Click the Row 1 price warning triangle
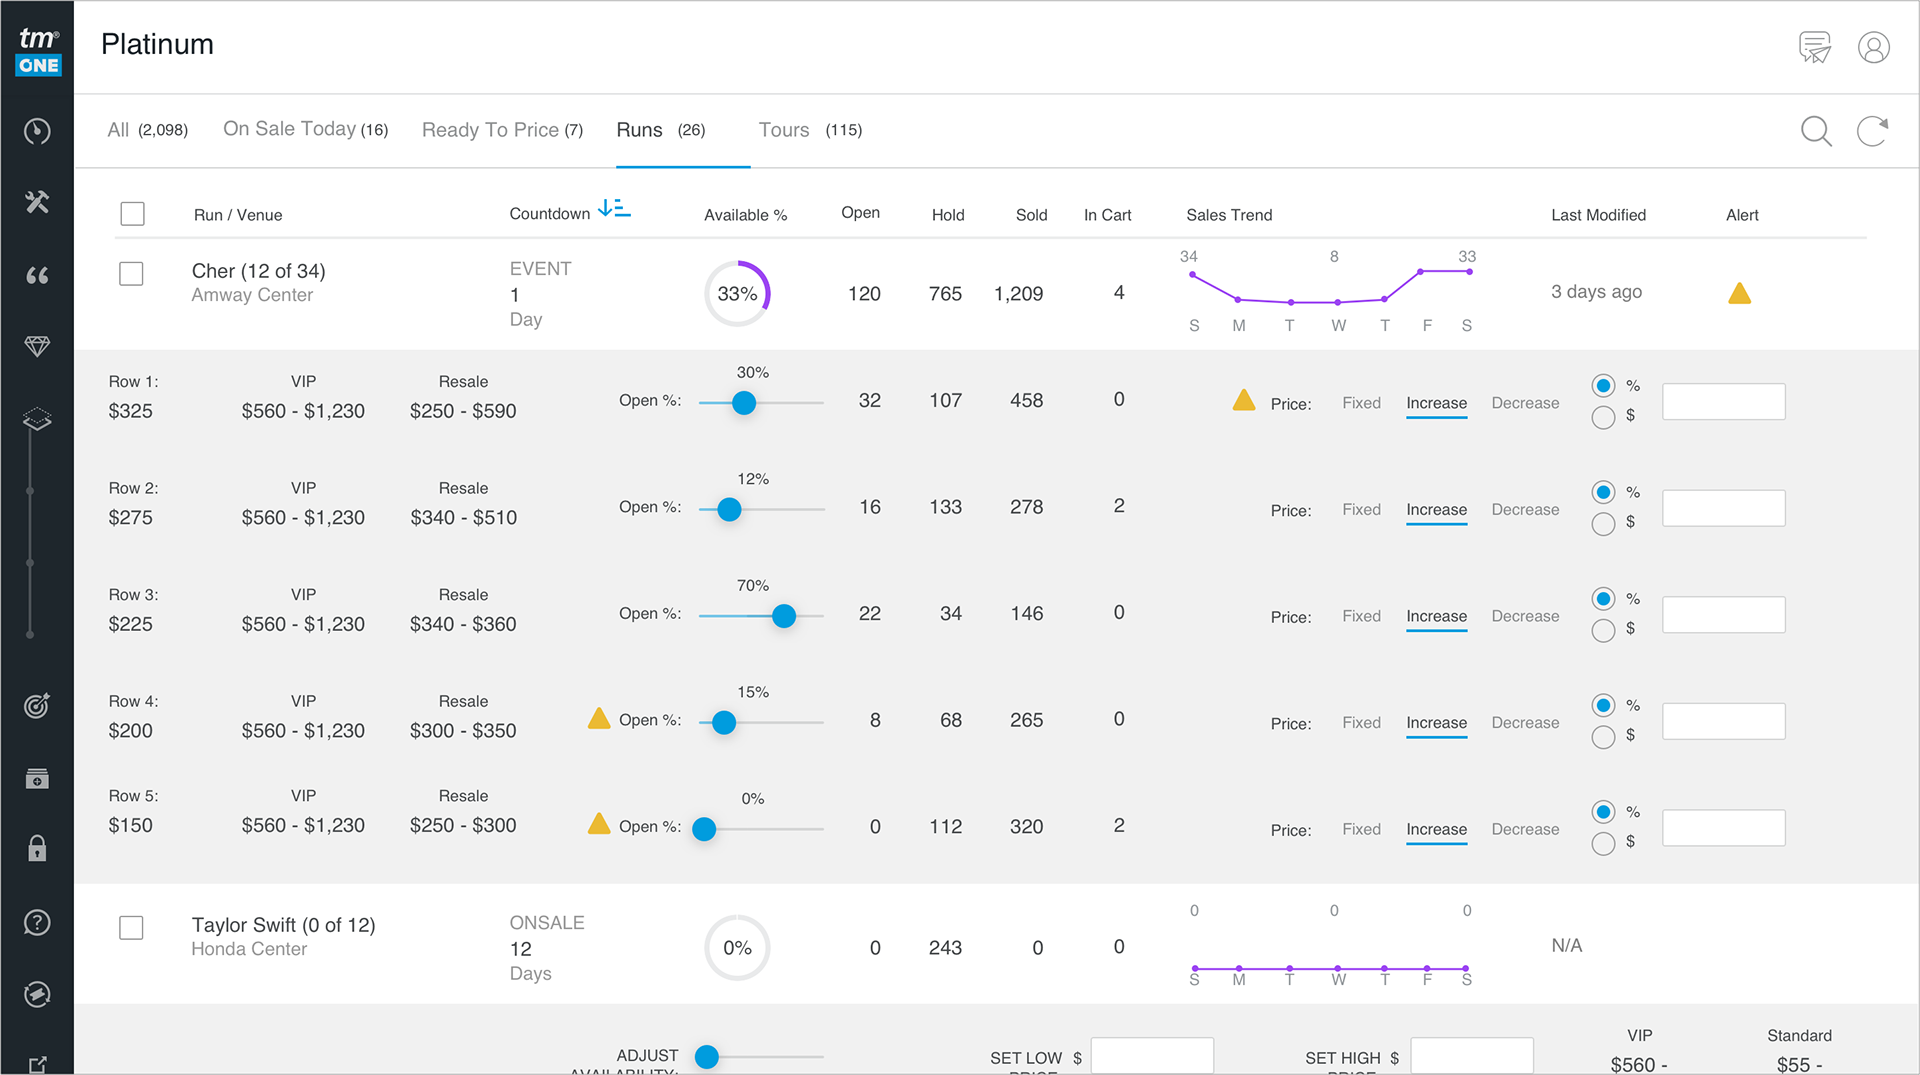This screenshot has height=1075, width=1920. pyautogui.click(x=1244, y=400)
